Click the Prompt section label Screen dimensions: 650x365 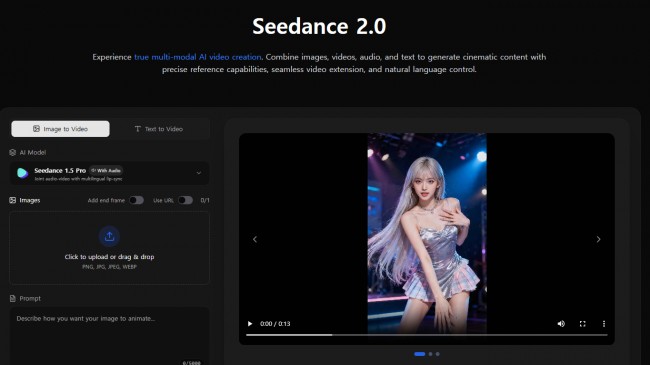(x=30, y=299)
